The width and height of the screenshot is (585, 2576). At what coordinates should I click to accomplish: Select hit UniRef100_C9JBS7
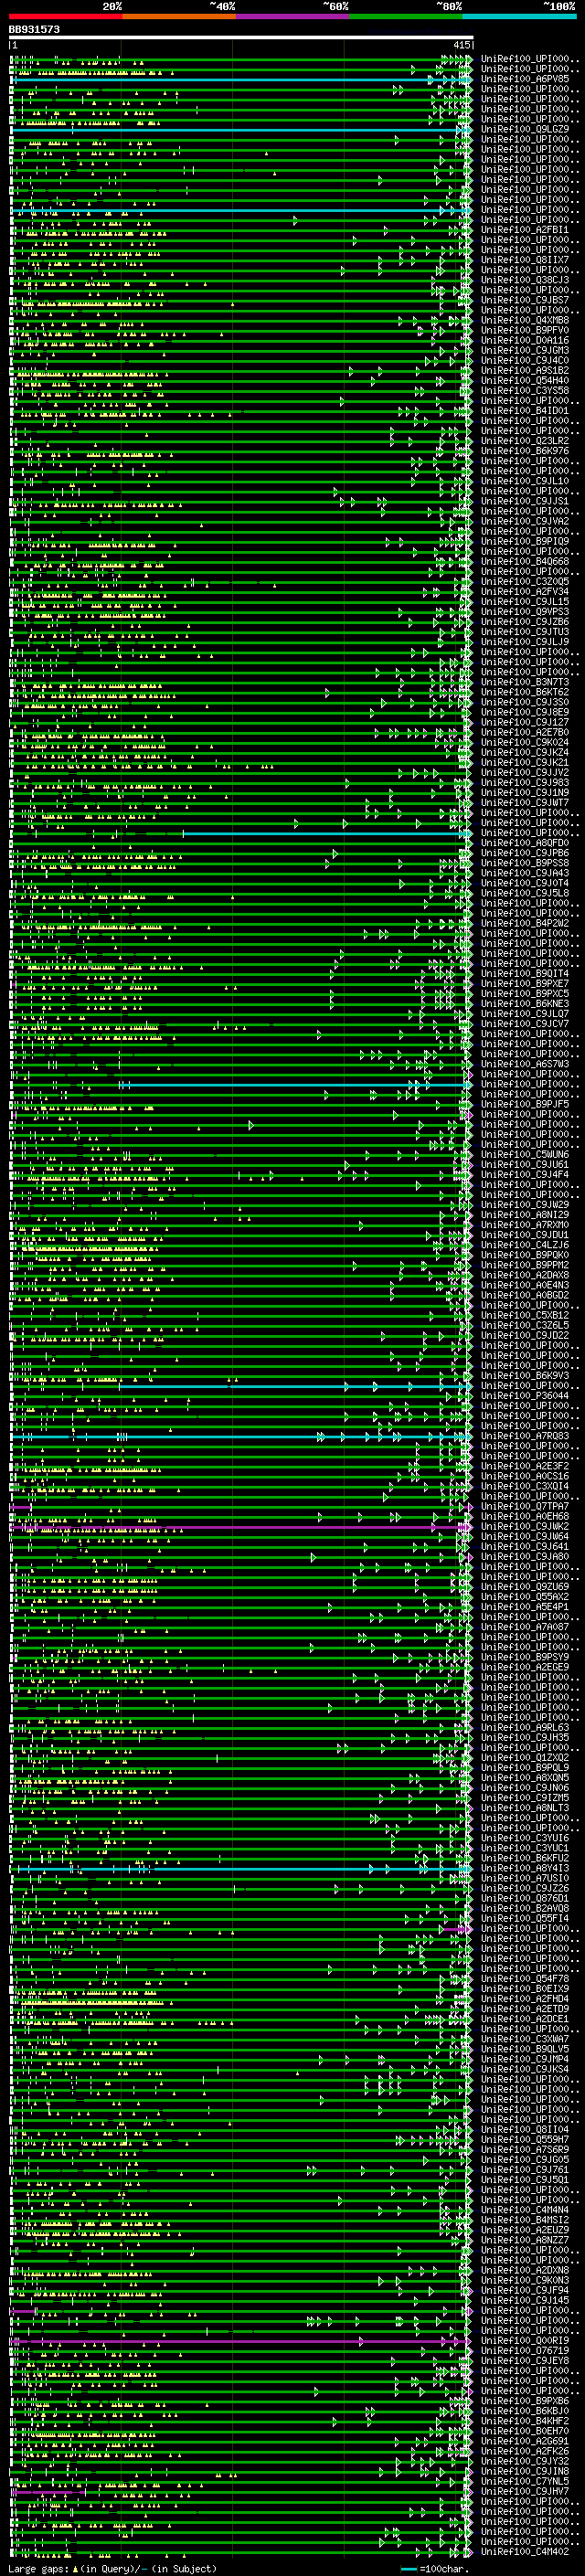525,300
